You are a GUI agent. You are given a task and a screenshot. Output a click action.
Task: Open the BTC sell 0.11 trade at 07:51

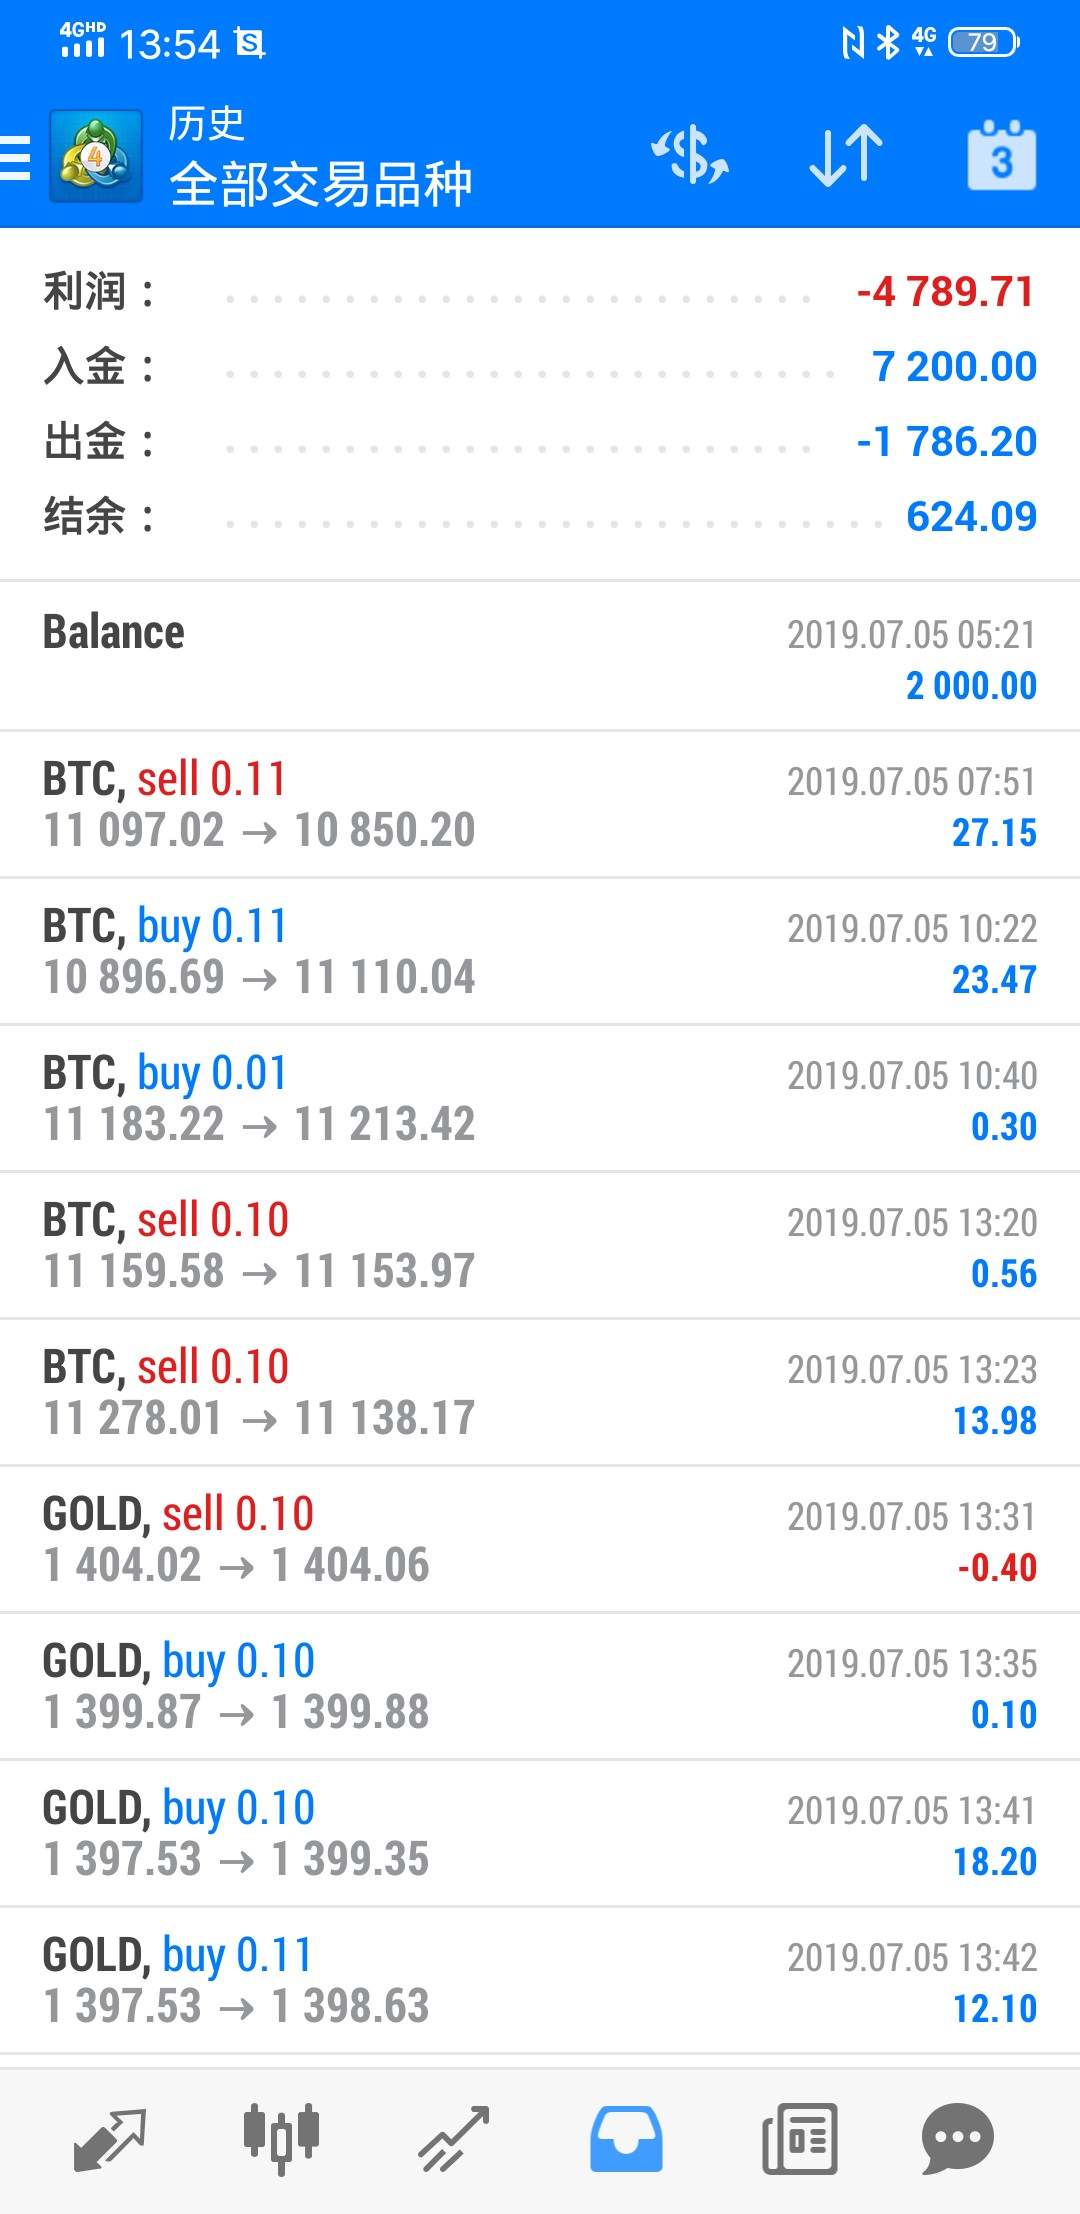540,804
